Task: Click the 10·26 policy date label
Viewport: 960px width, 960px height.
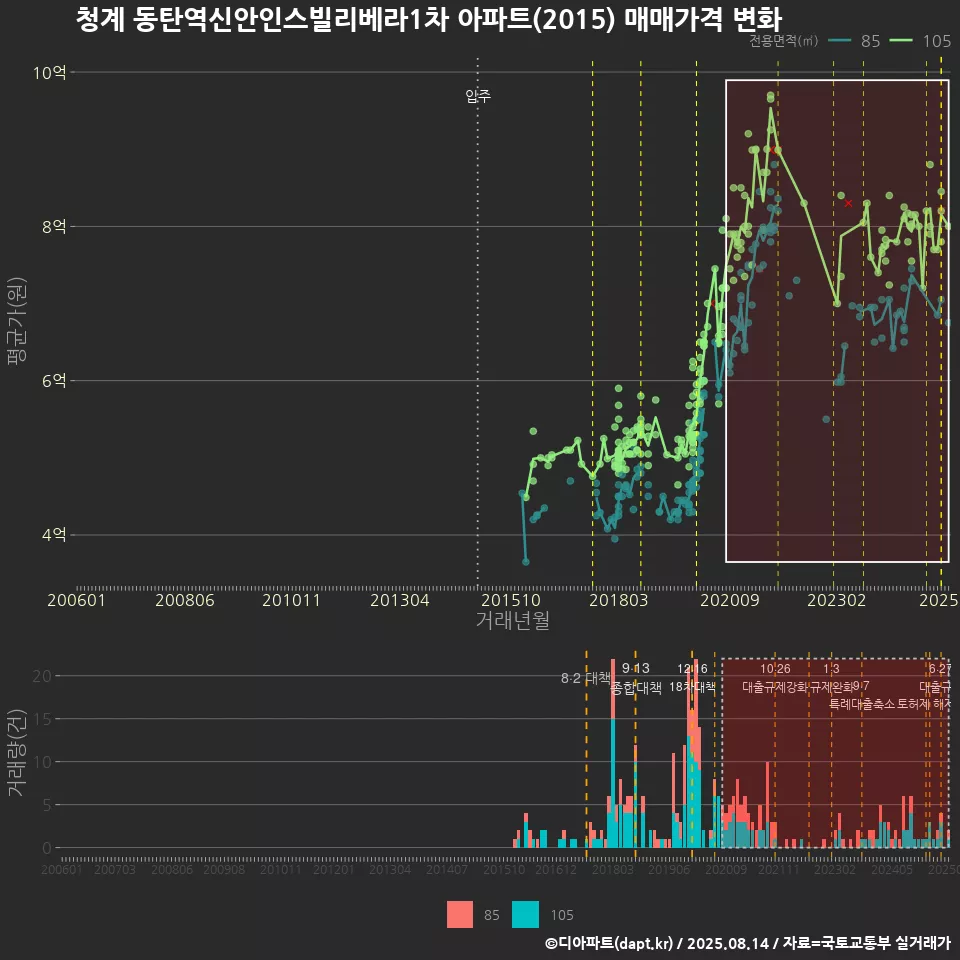Action: tap(775, 669)
